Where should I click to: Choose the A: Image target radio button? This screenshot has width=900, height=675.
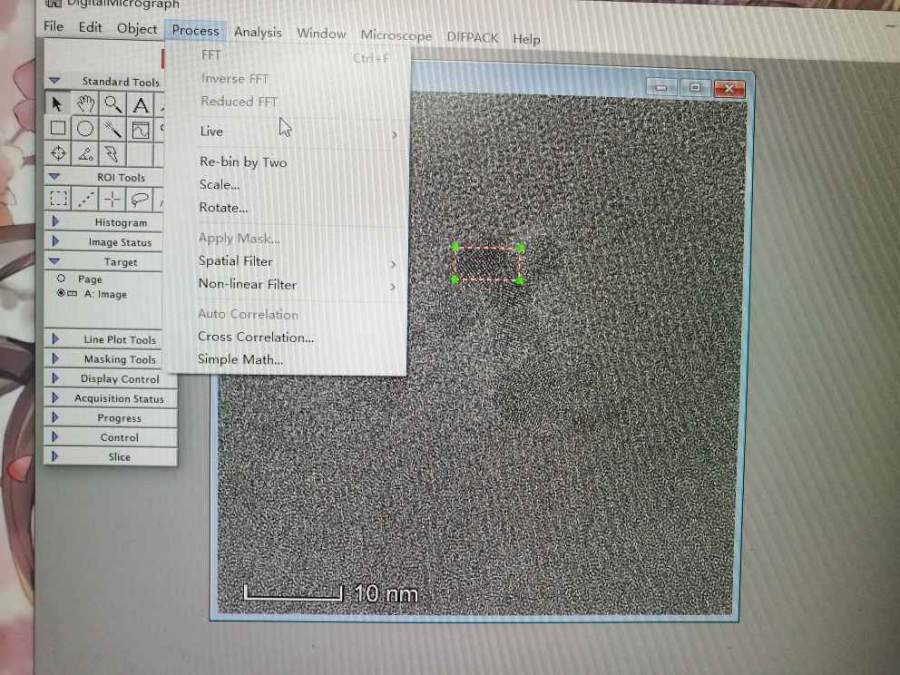[x=62, y=294]
